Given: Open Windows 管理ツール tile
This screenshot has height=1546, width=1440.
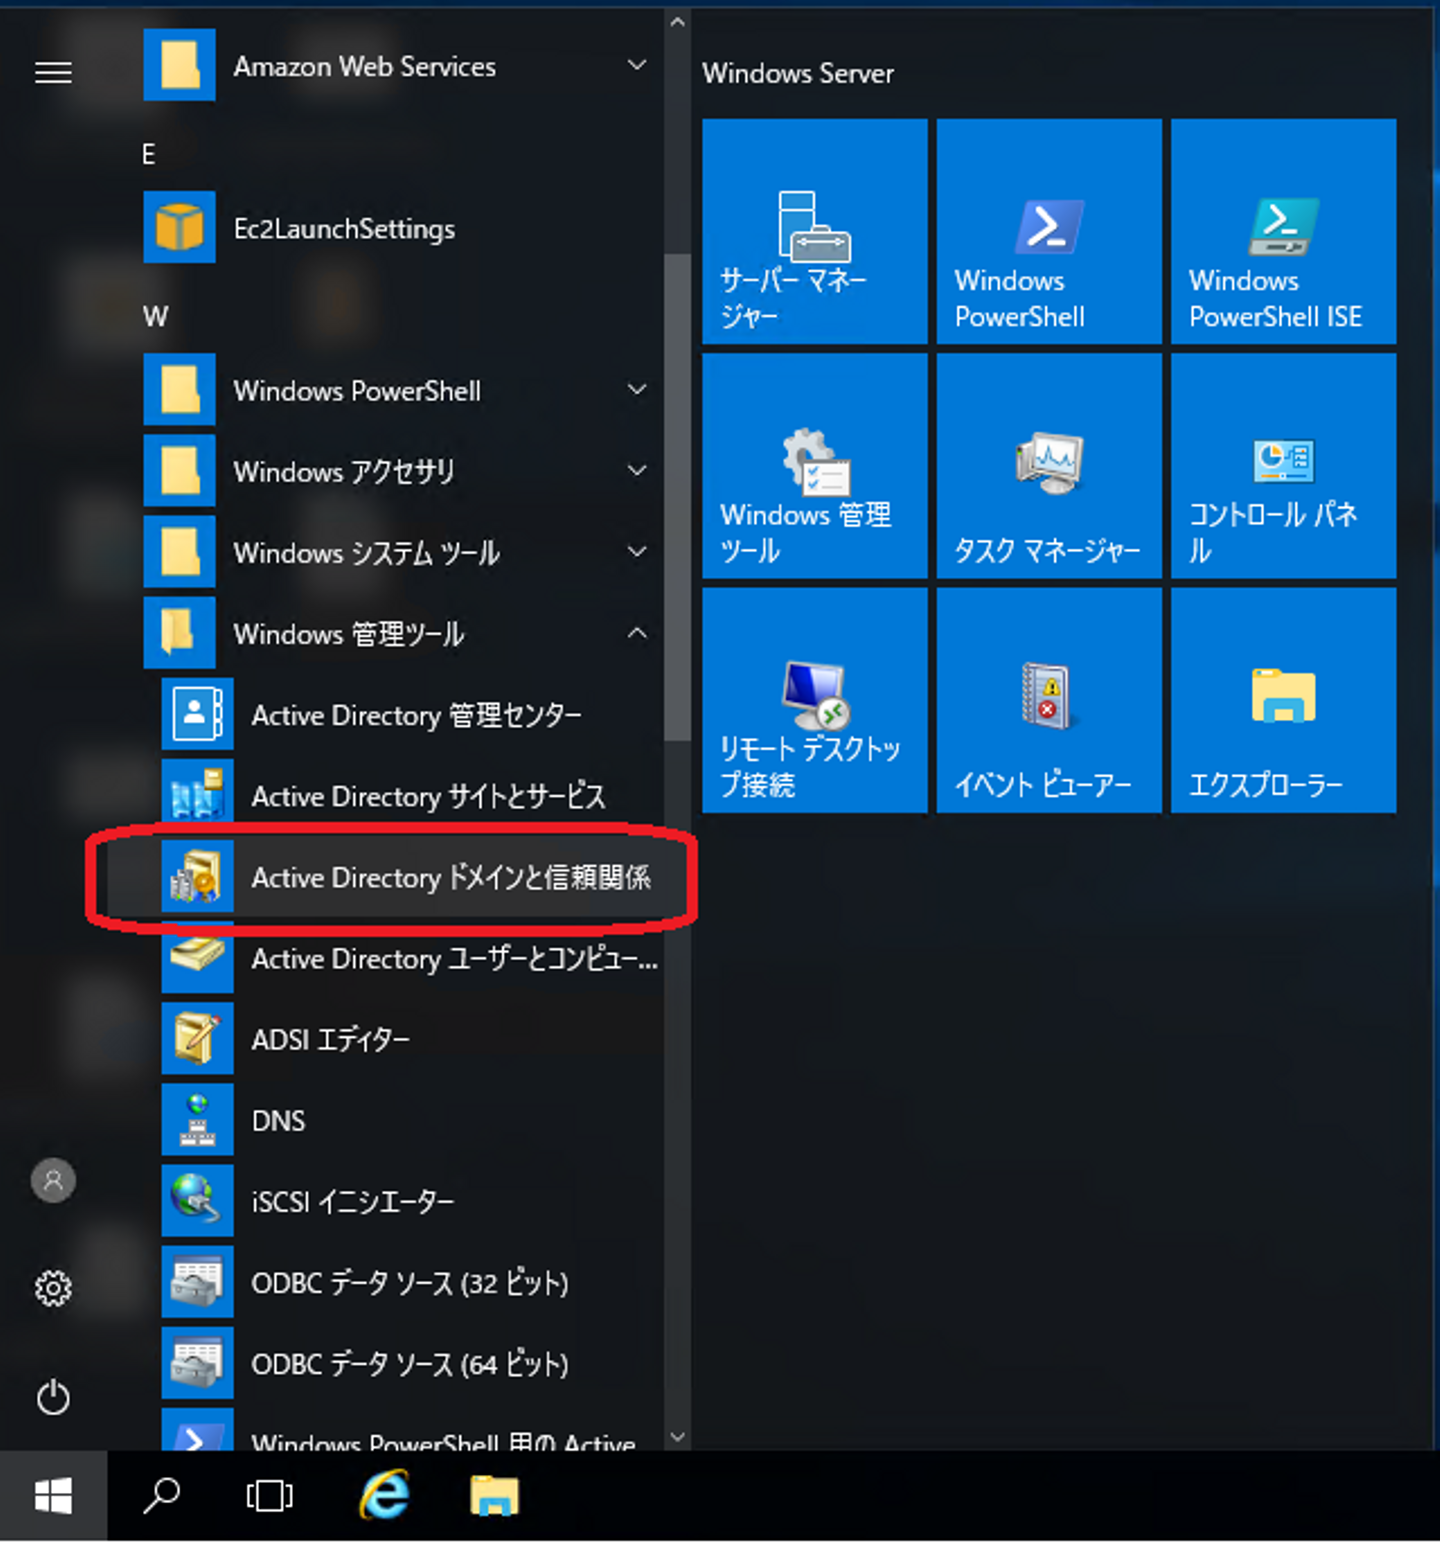Looking at the screenshot, I should coord(815,466).
